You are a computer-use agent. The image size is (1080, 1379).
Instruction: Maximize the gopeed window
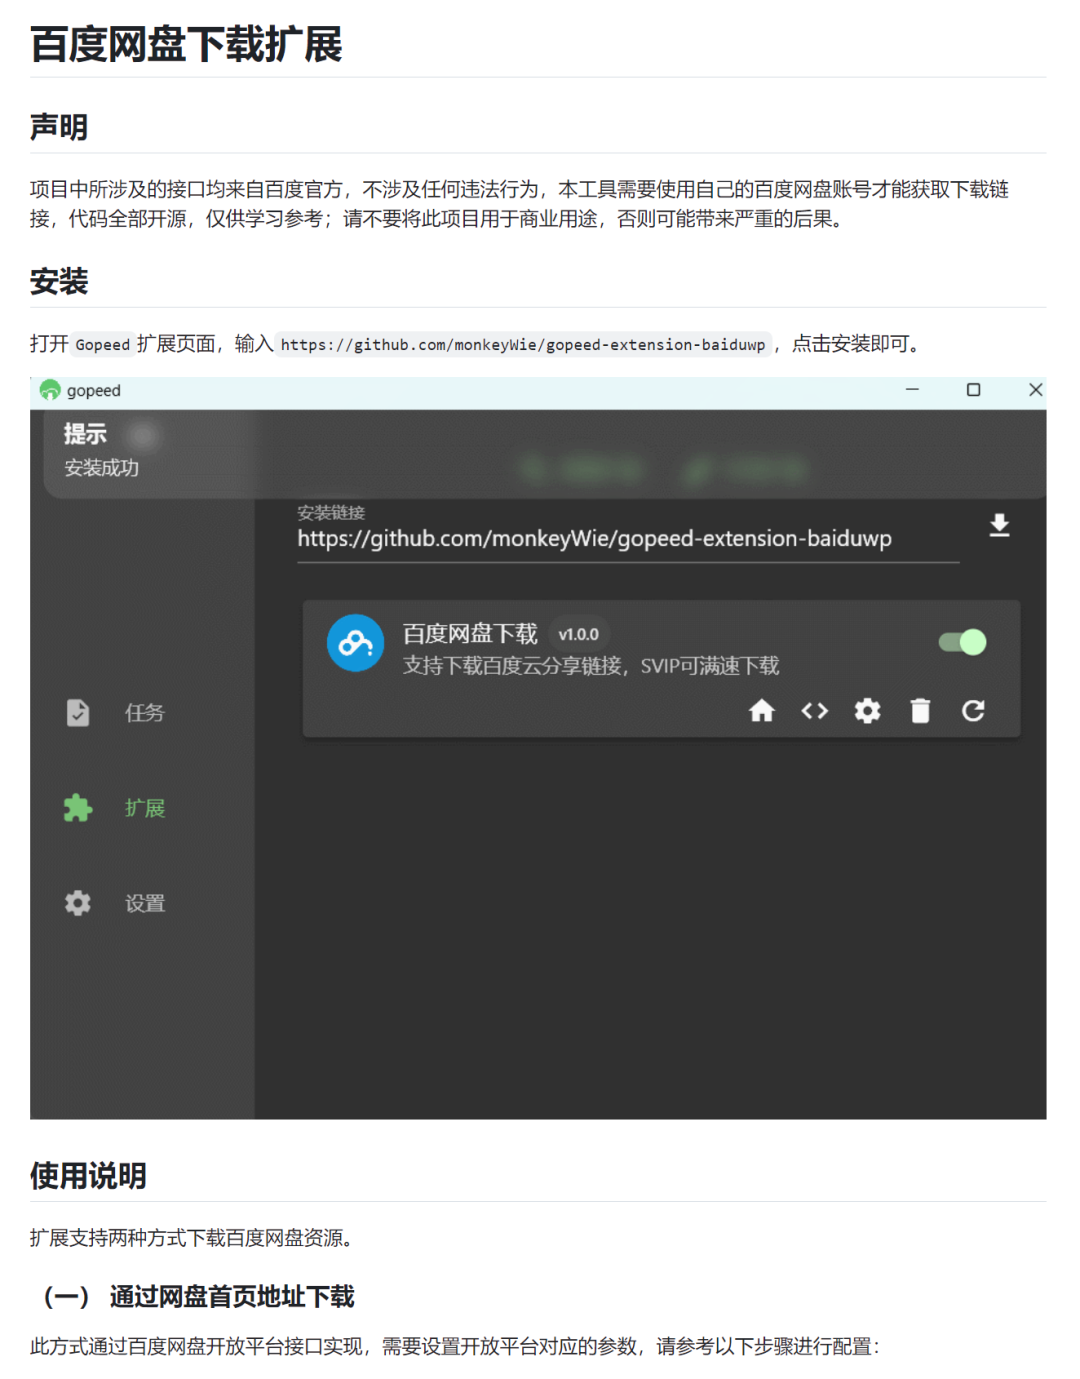(973, 390)
